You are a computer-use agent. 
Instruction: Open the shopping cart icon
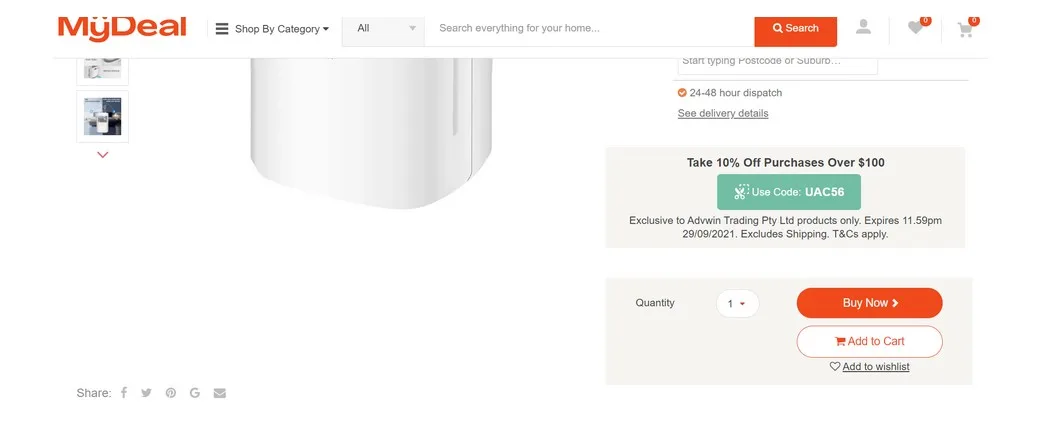(965, 29)
